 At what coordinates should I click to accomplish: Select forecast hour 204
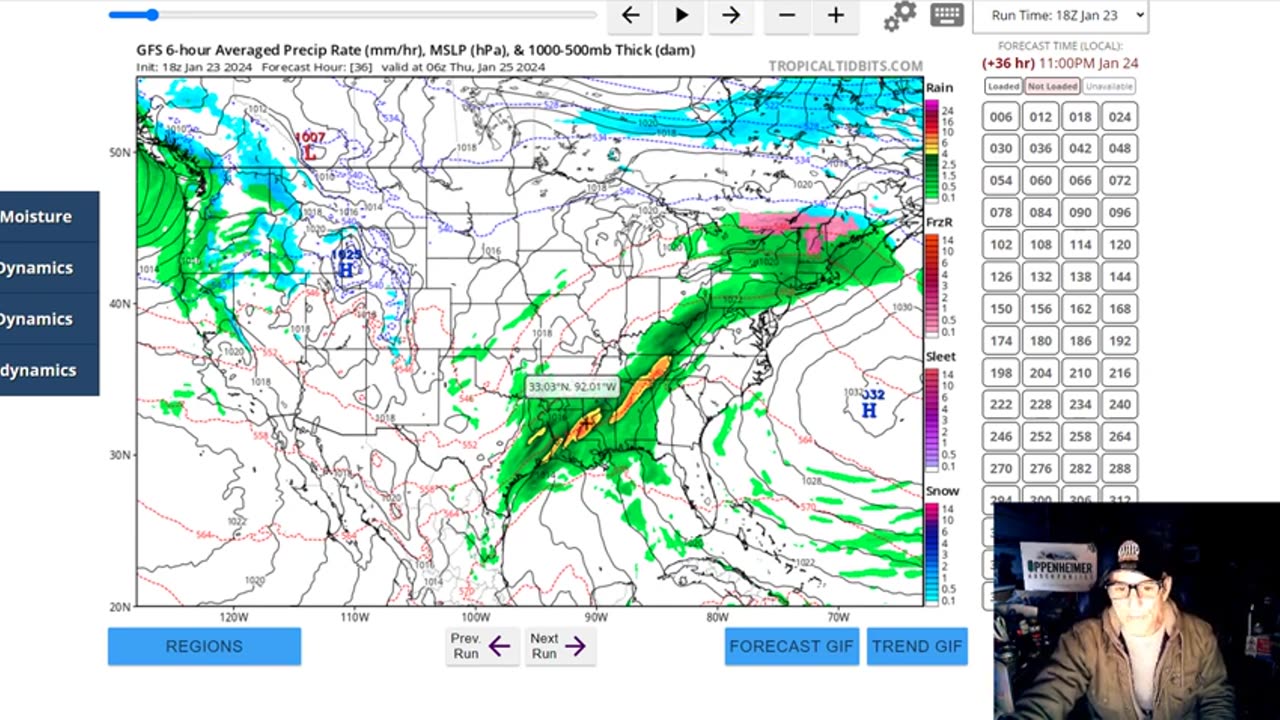click(1041, 373)
